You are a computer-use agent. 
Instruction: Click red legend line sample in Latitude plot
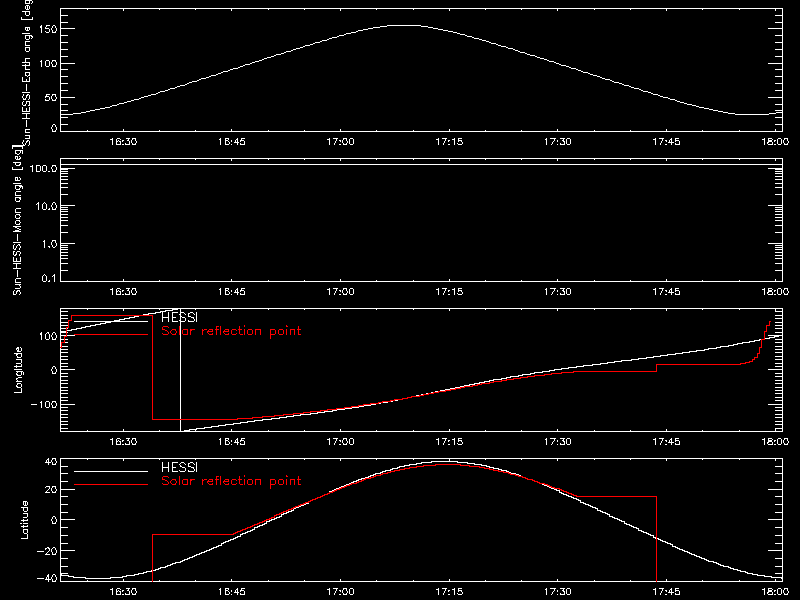click(111, 485)
